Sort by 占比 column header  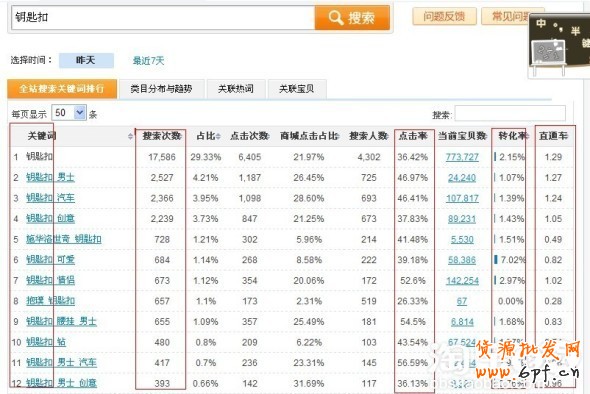click(x=208, y=136)
